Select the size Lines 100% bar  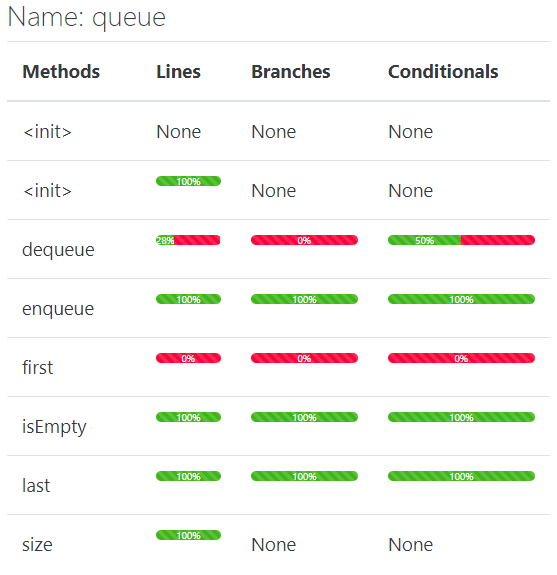[188, 535]
